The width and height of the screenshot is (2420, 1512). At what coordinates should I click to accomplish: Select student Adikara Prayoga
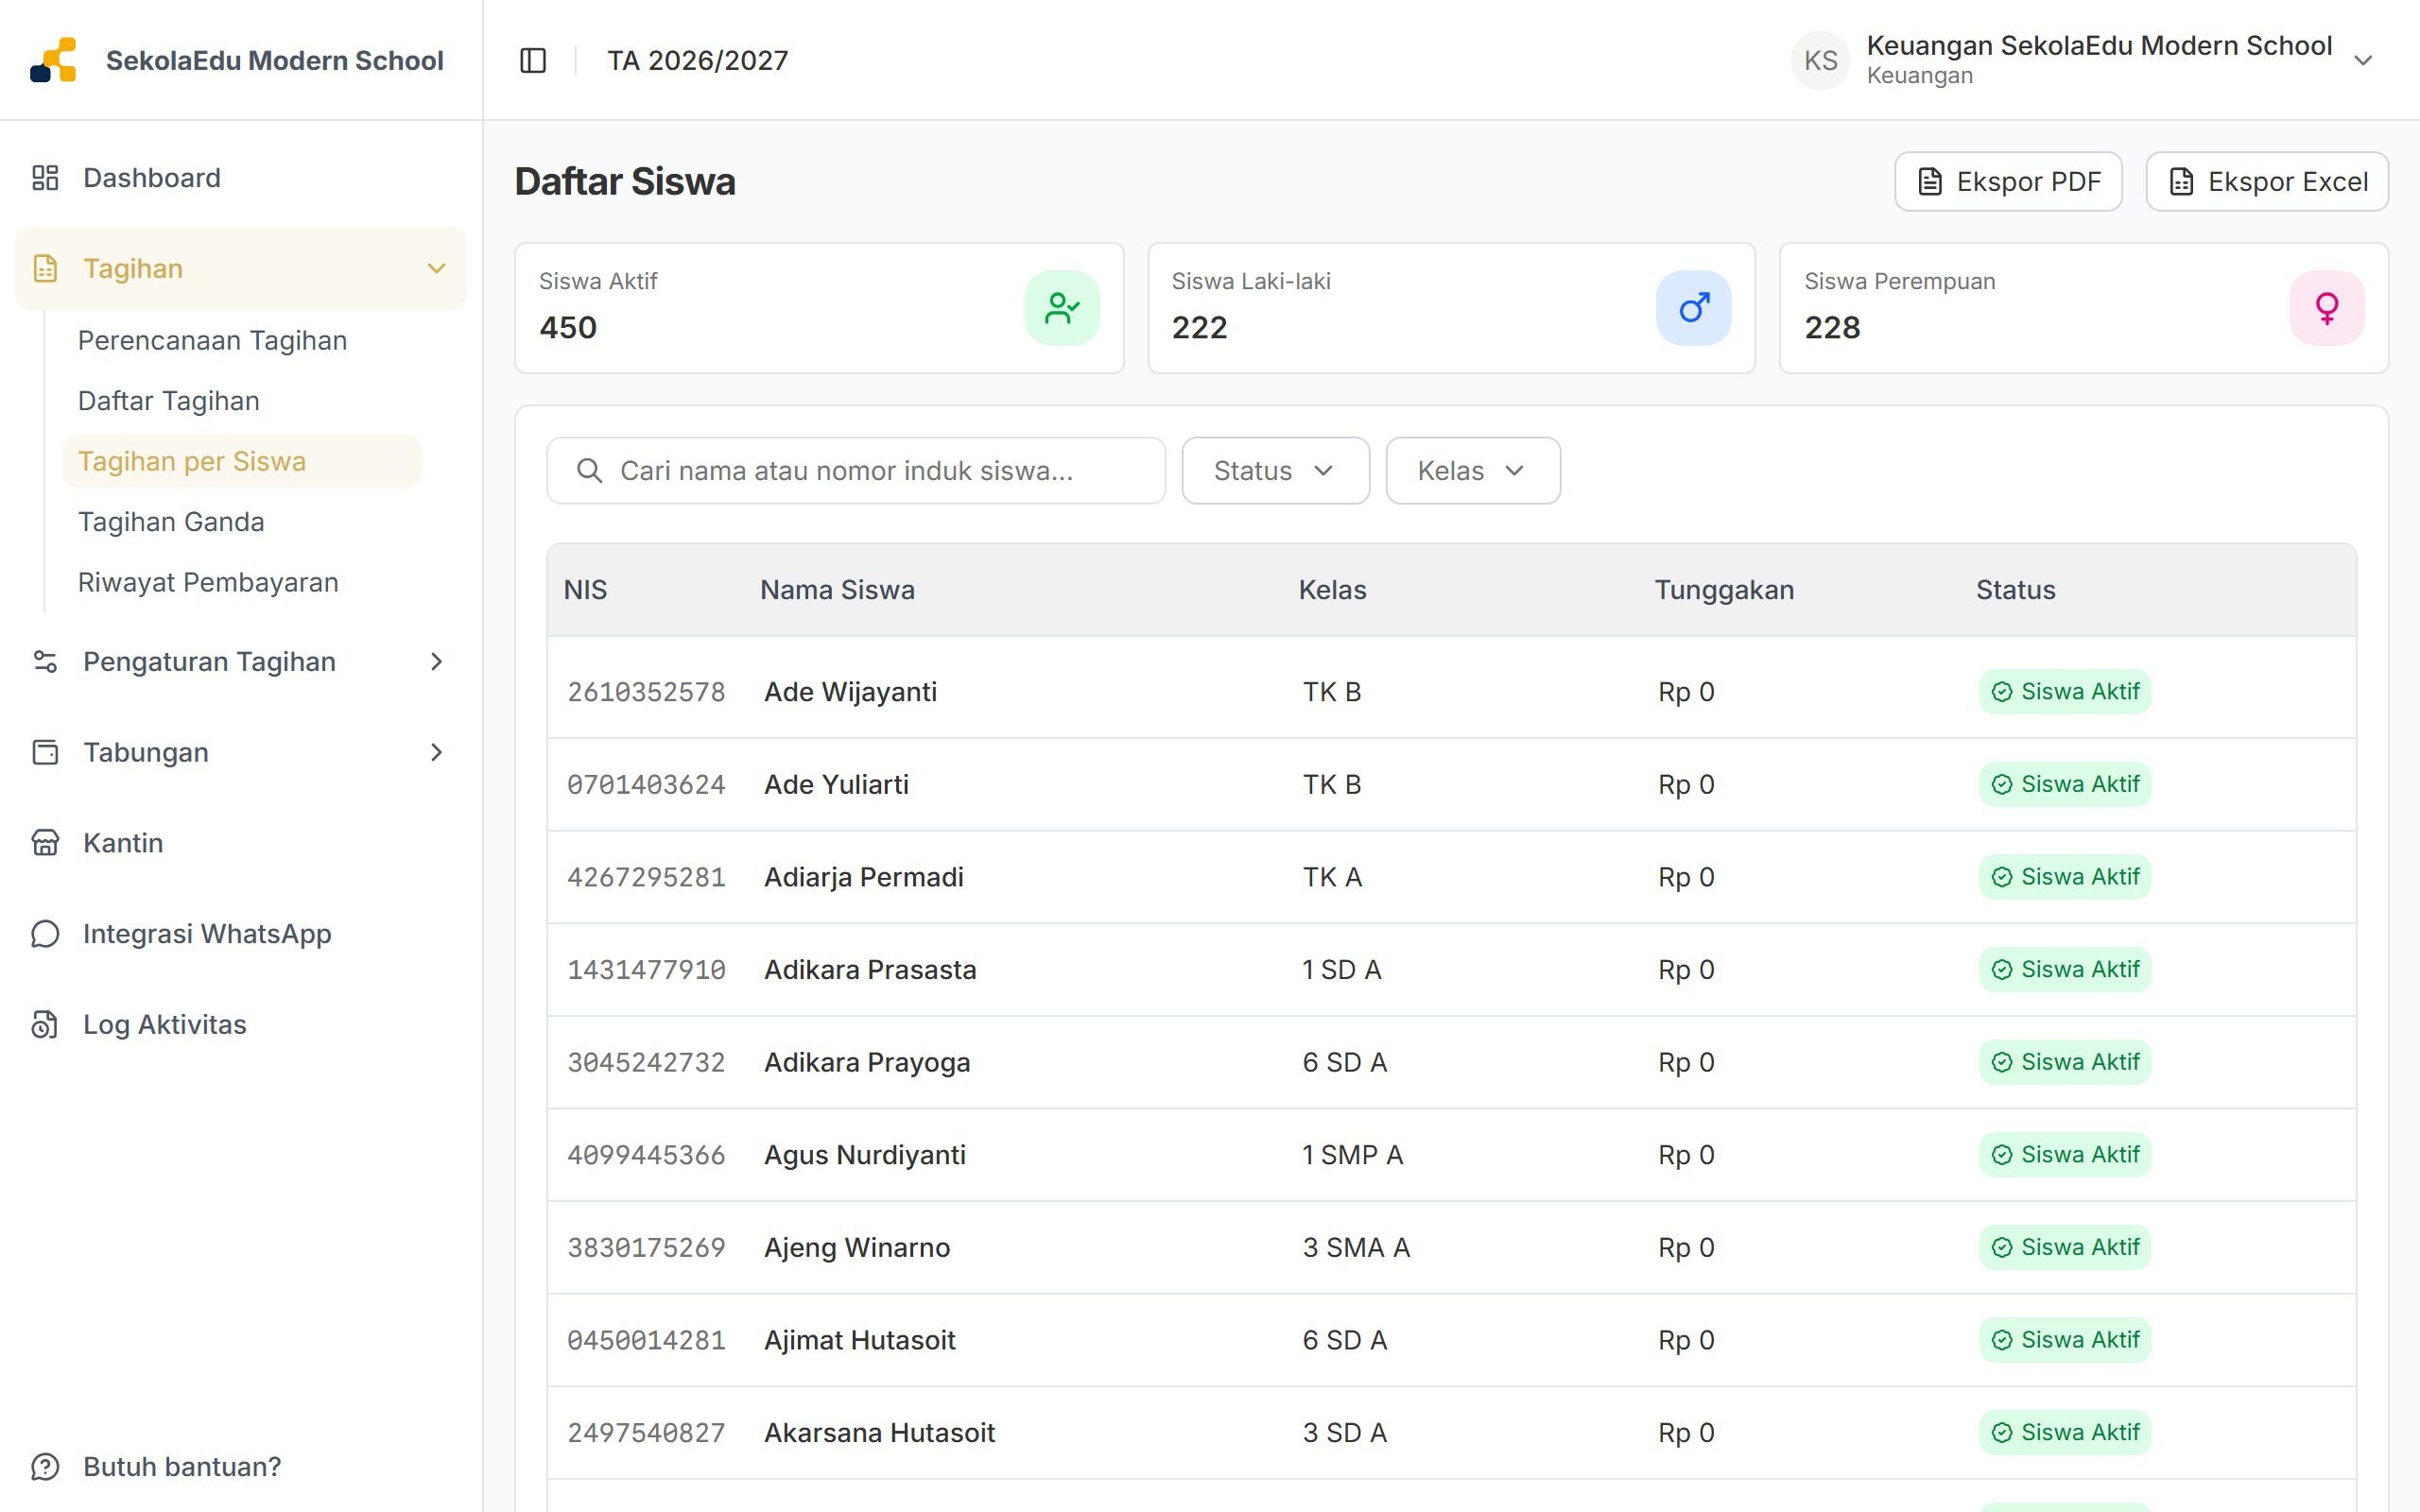[867, 1062]
